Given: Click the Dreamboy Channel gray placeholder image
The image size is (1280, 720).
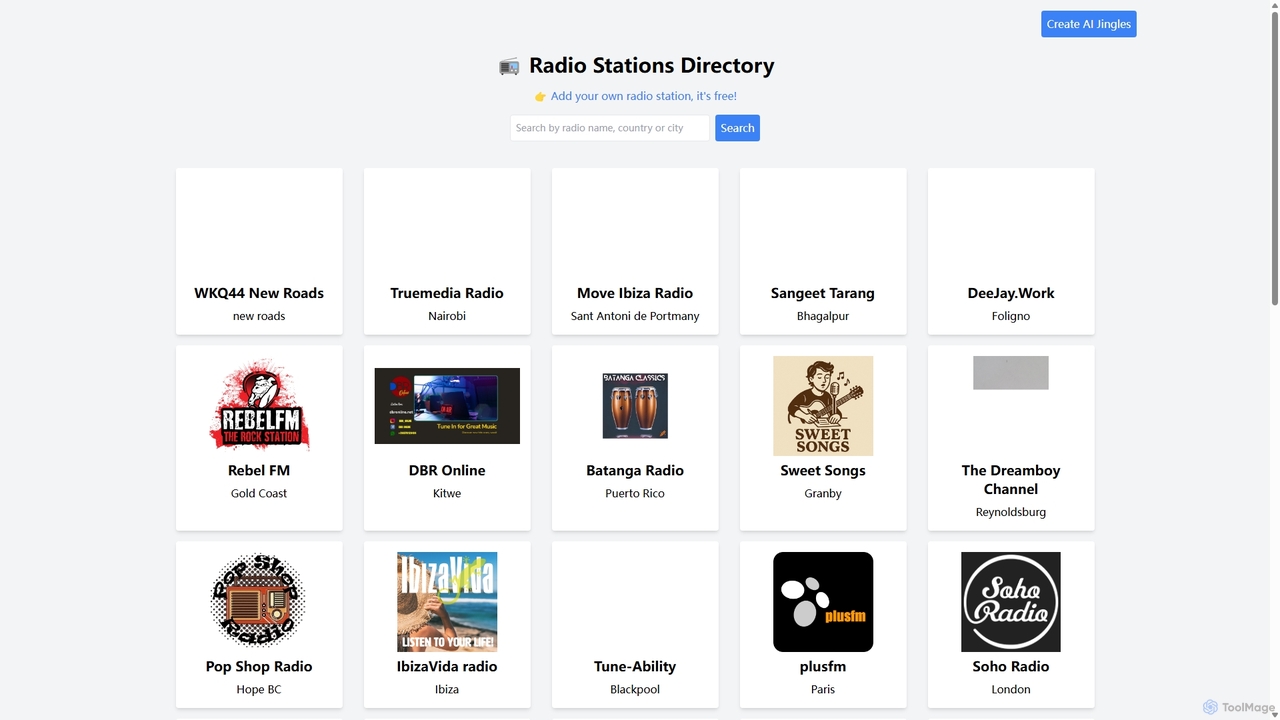Looking at the screenshot, I should [x=1011, y=373].
